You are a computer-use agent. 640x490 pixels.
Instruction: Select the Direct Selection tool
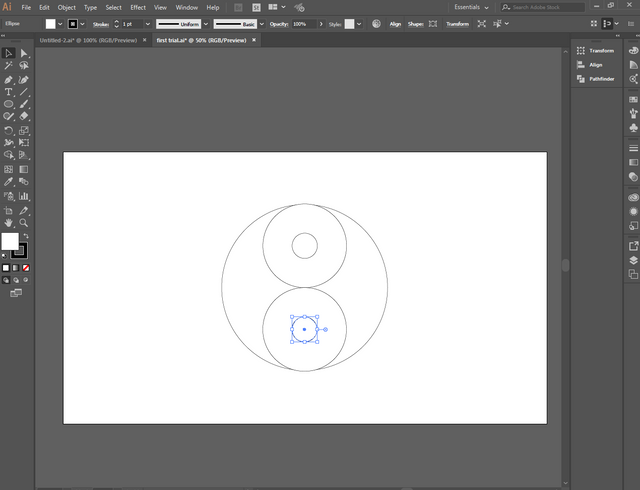pos(24,53)
